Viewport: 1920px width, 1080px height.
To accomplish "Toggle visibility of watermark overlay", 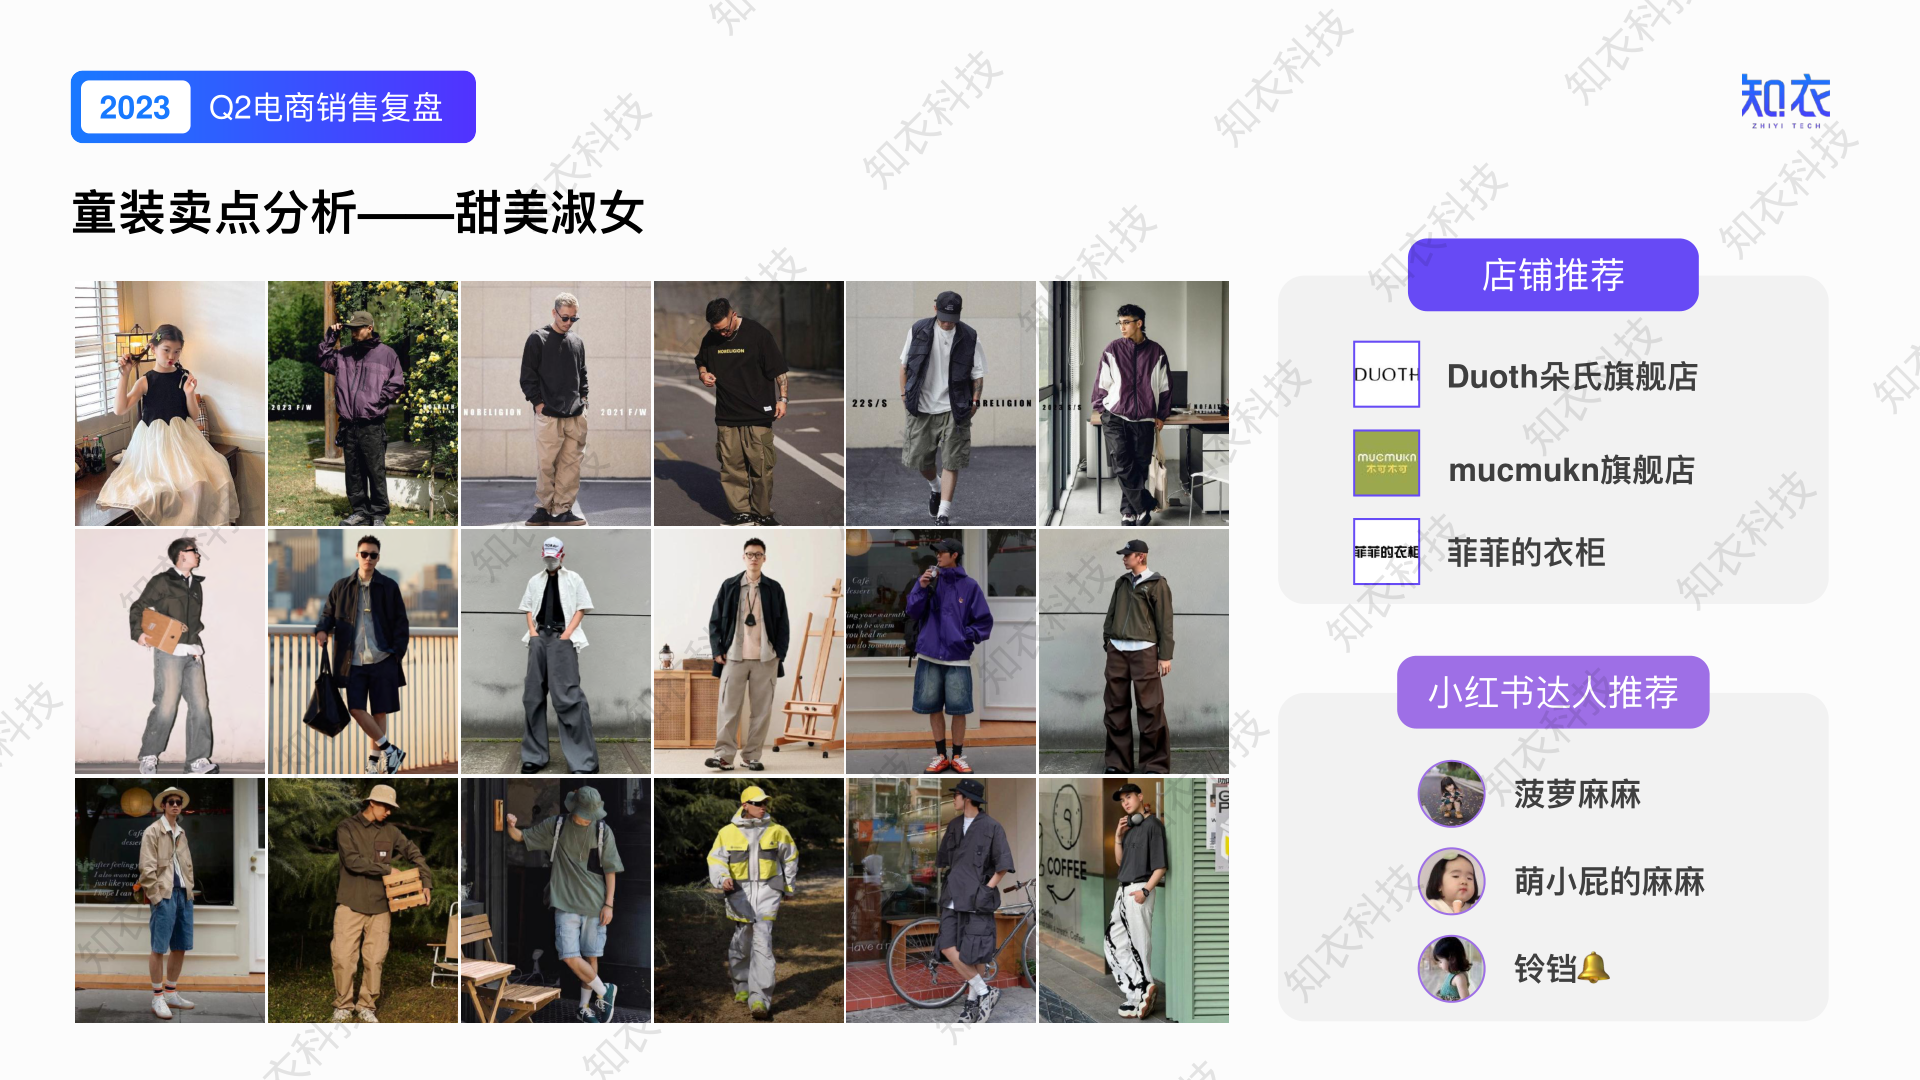I will [1787, 99].
